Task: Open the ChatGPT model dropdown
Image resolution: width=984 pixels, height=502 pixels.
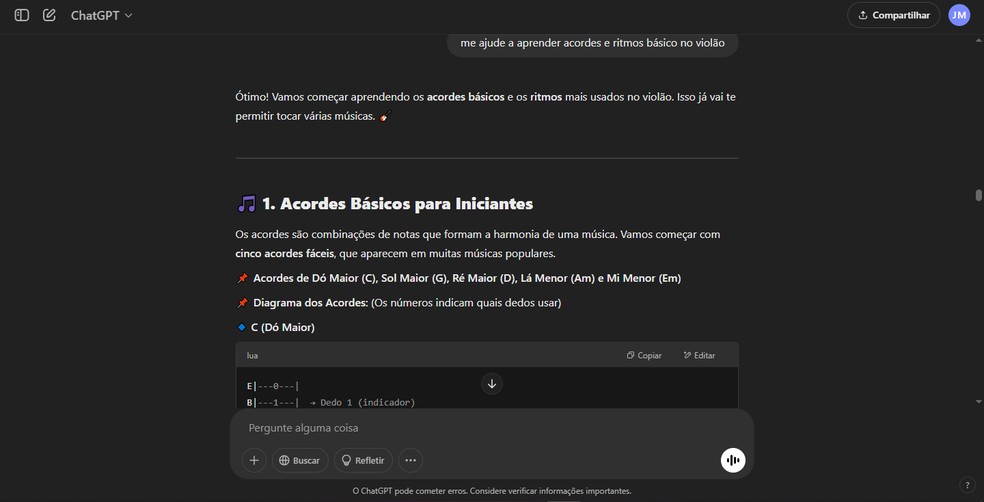Action: click(102, 15)
